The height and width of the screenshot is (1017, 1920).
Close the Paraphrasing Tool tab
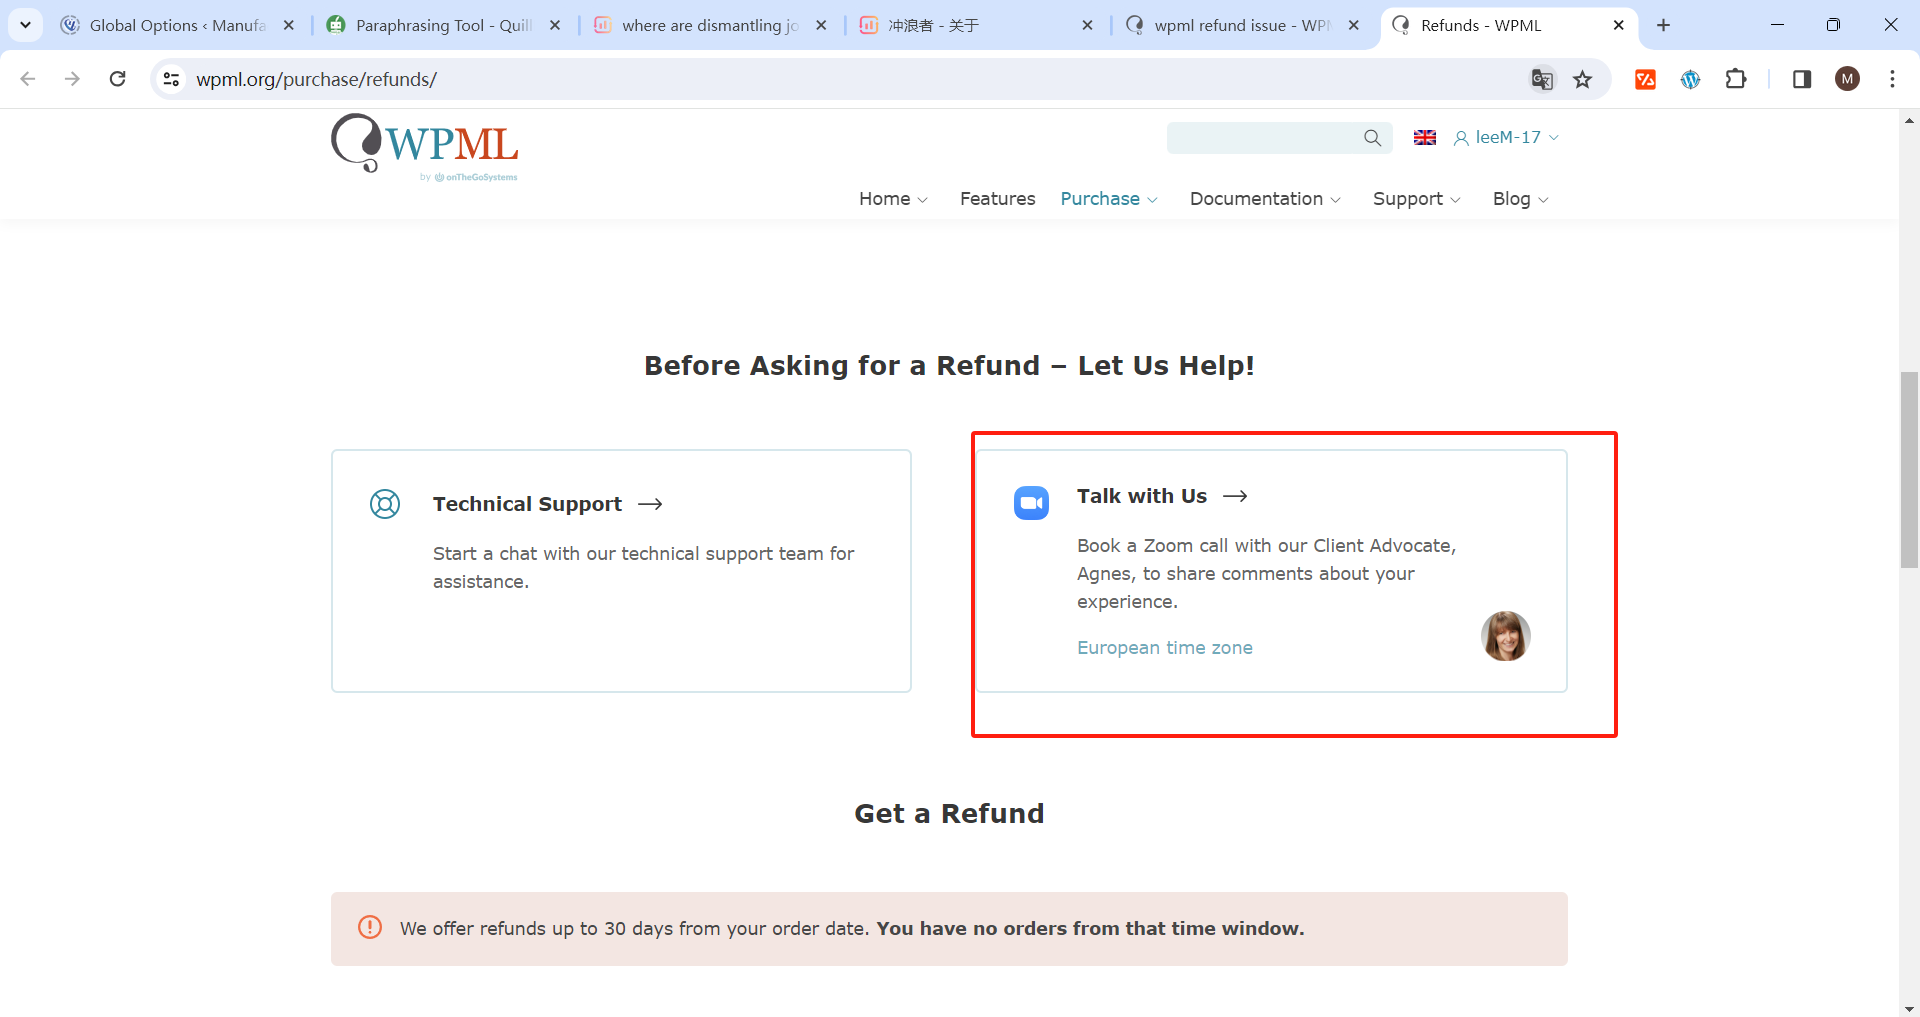pyautogui.click(x=555, y=25)
